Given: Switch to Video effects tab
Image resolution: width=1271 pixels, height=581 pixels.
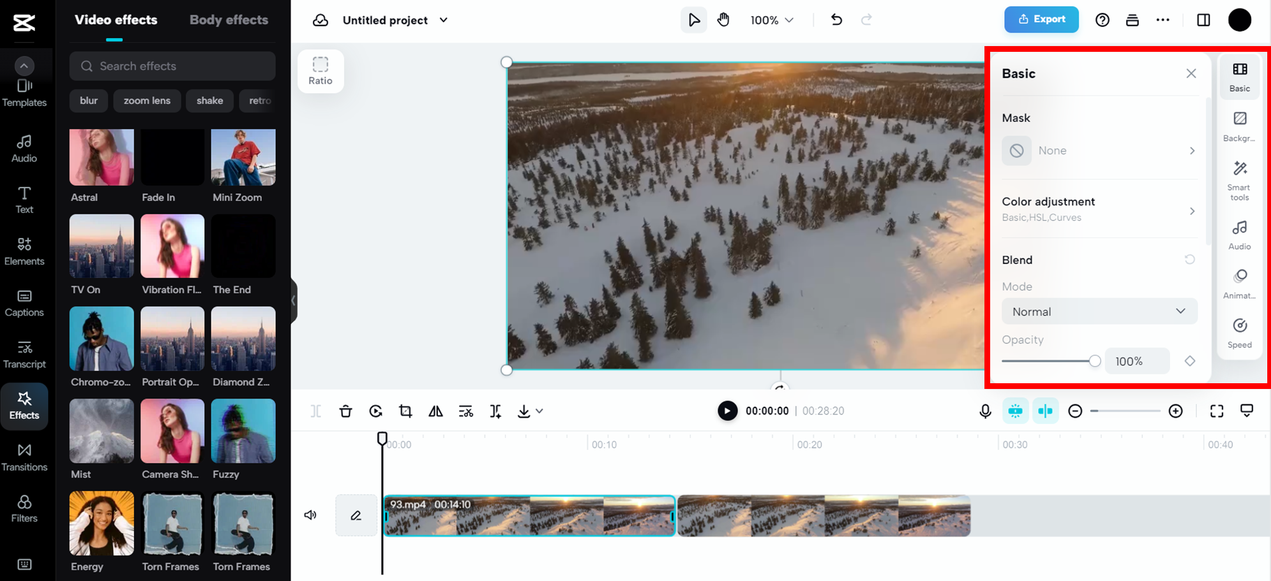Looking at the screenshot, I should click(x=115, y=20).
